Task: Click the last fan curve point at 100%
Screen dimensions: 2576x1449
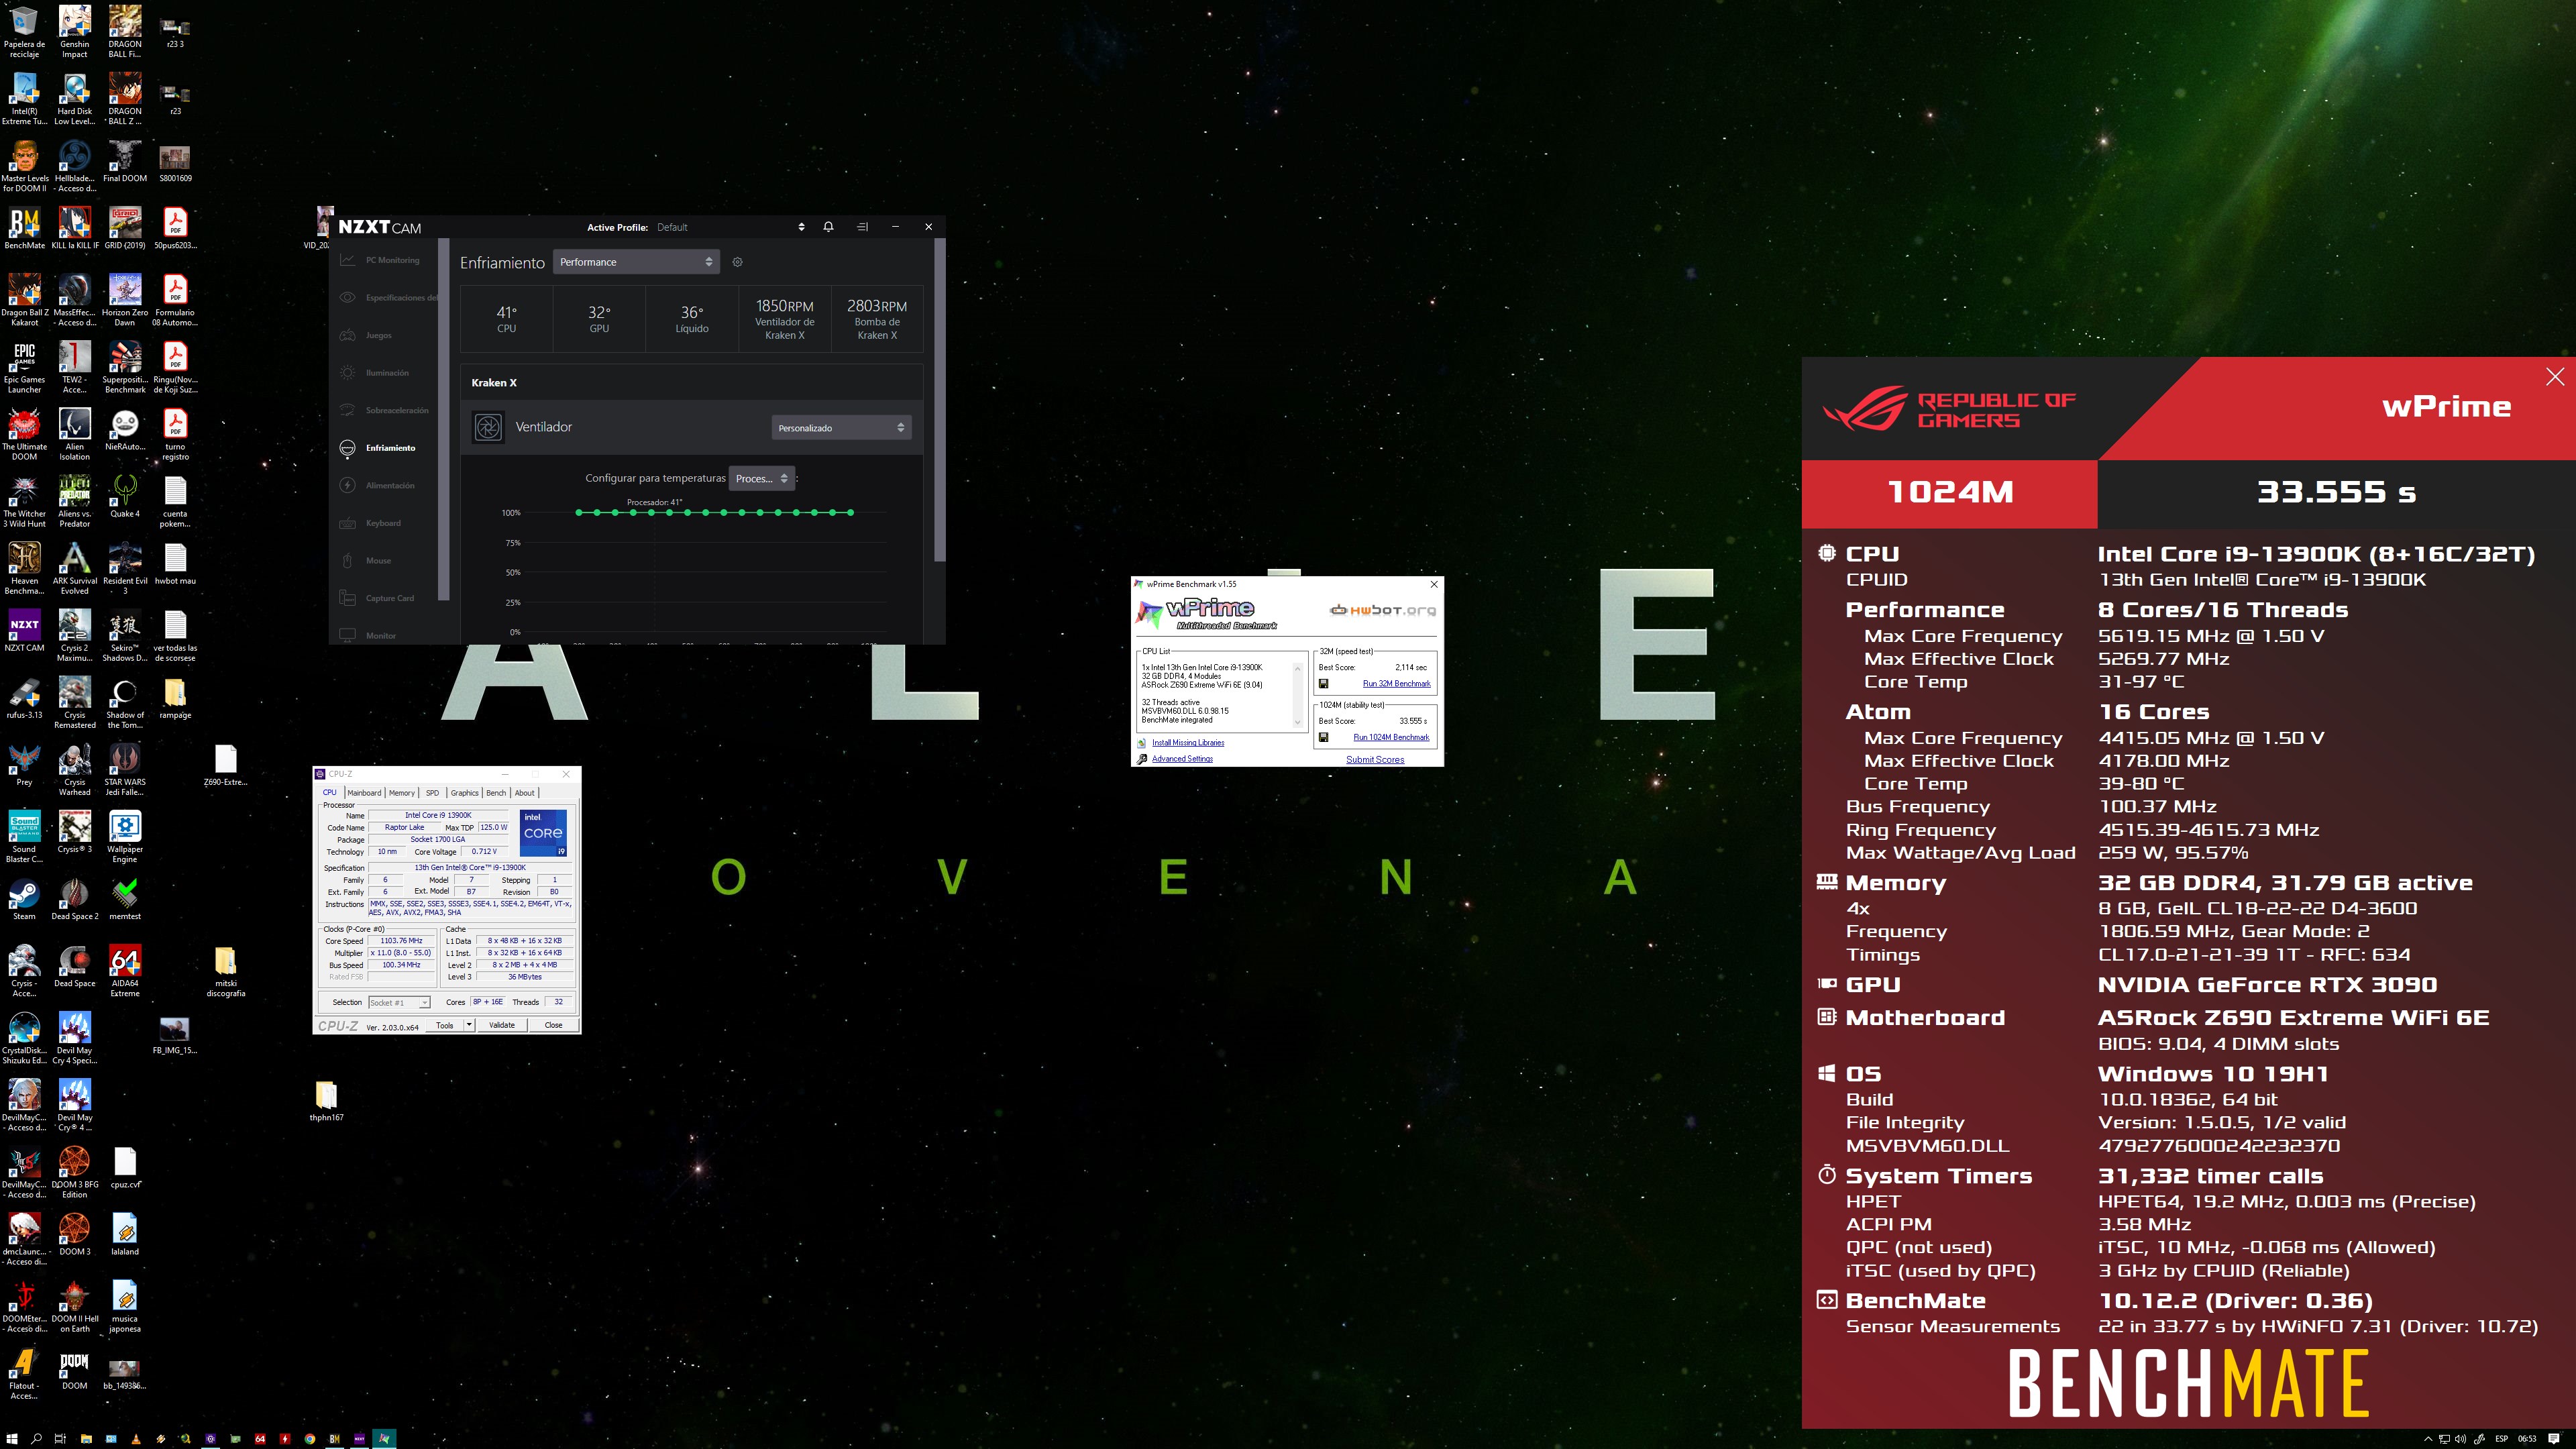Action: click(x=851, y=512)
